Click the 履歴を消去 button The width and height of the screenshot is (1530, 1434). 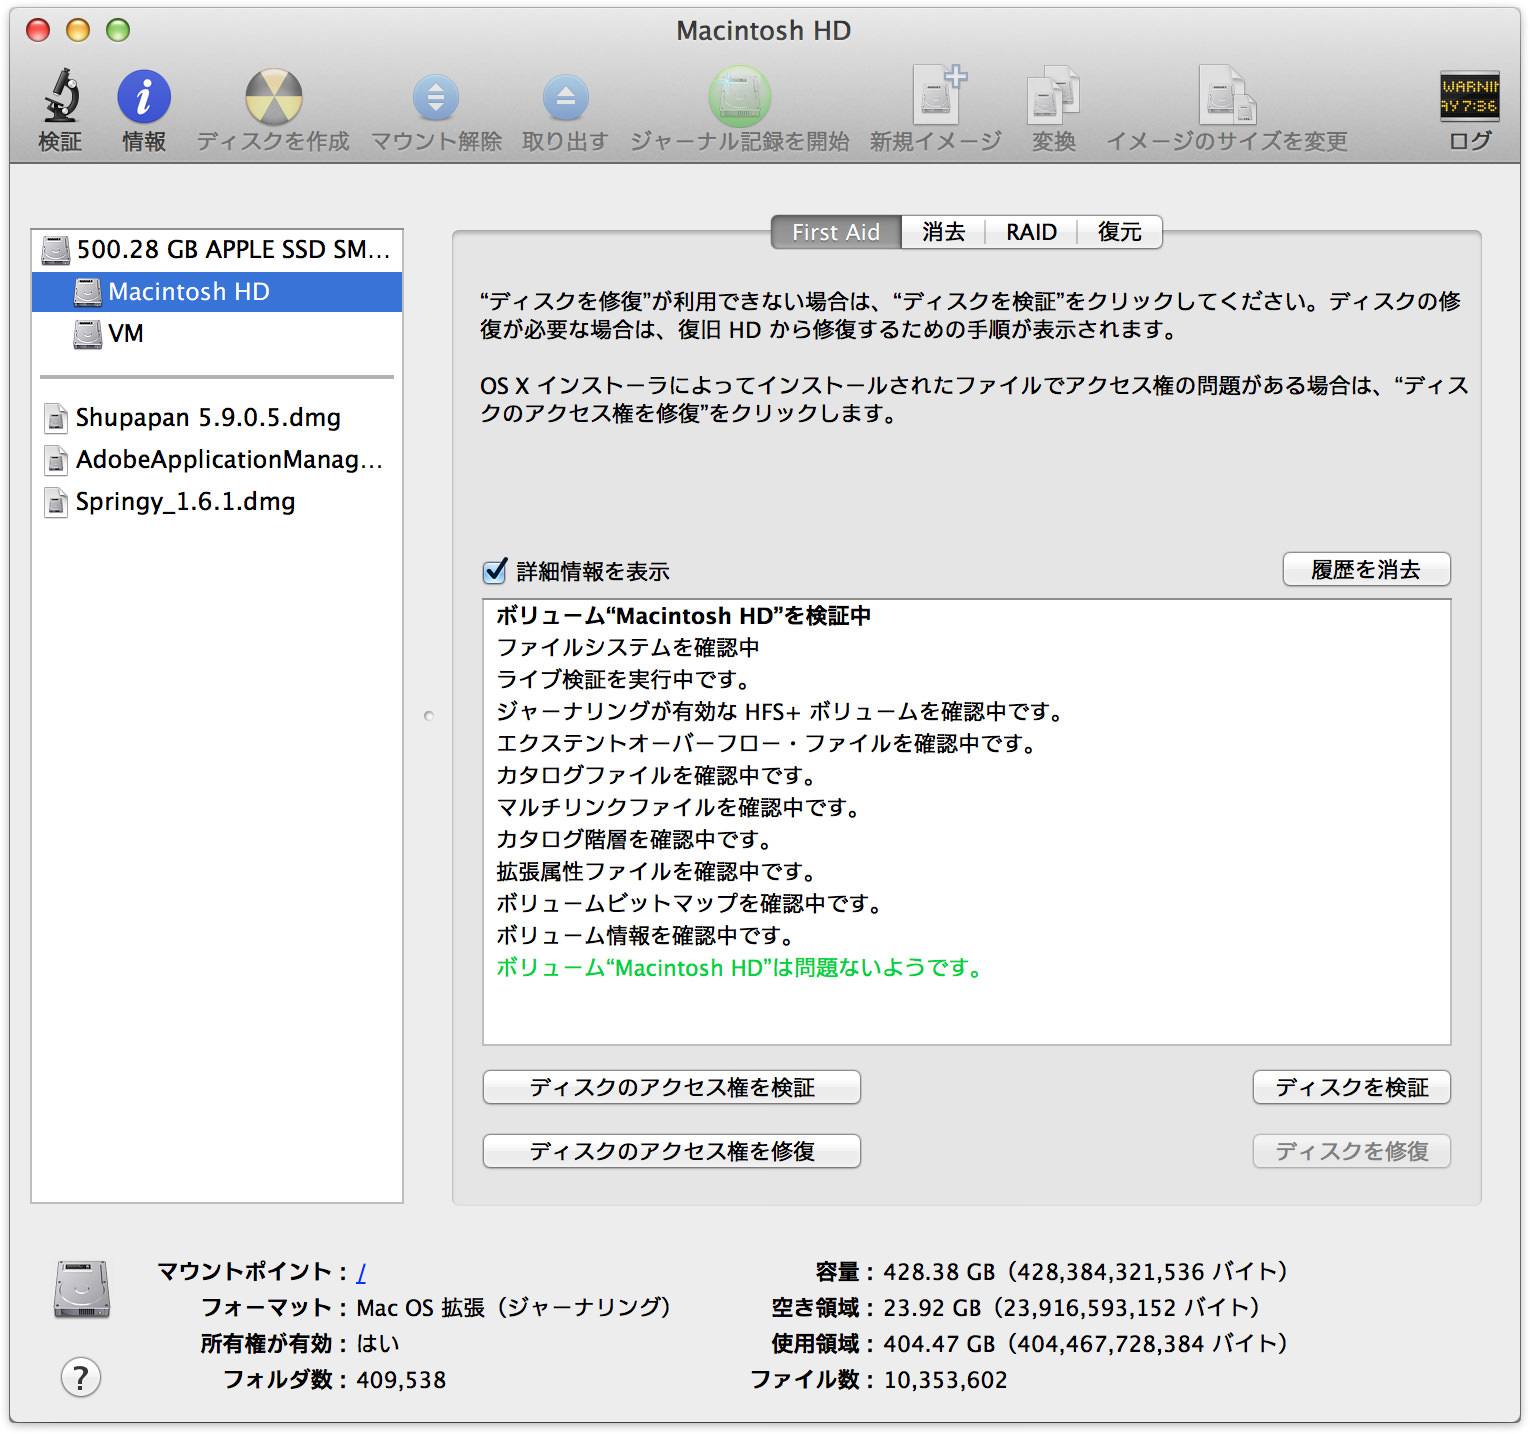(1366, 570)
